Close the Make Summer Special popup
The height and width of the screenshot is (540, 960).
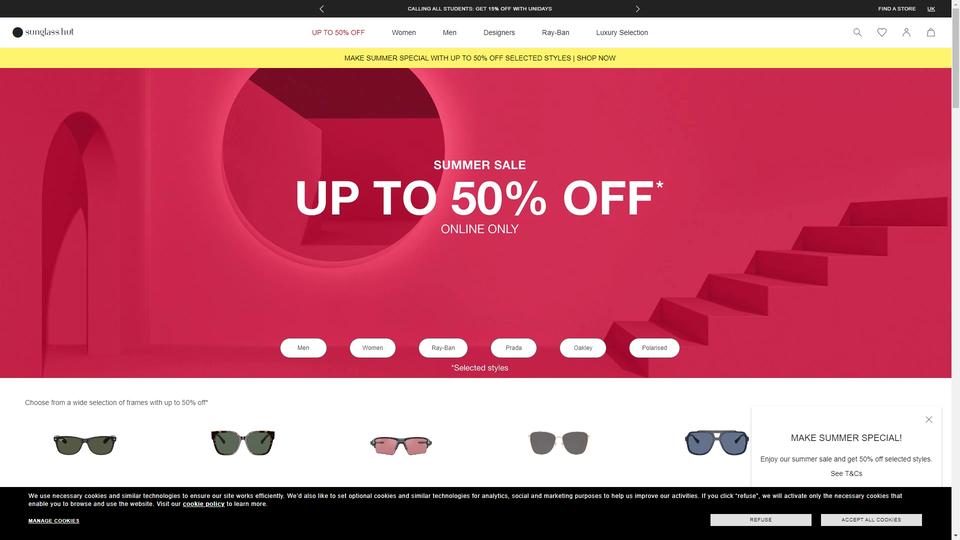(929, 419)
